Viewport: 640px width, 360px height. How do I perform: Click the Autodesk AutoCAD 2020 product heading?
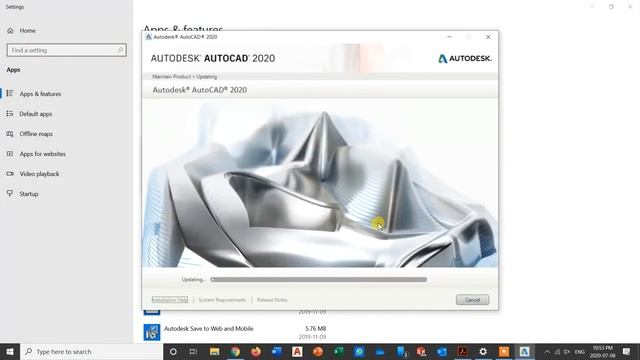click(x=200, y=90)
